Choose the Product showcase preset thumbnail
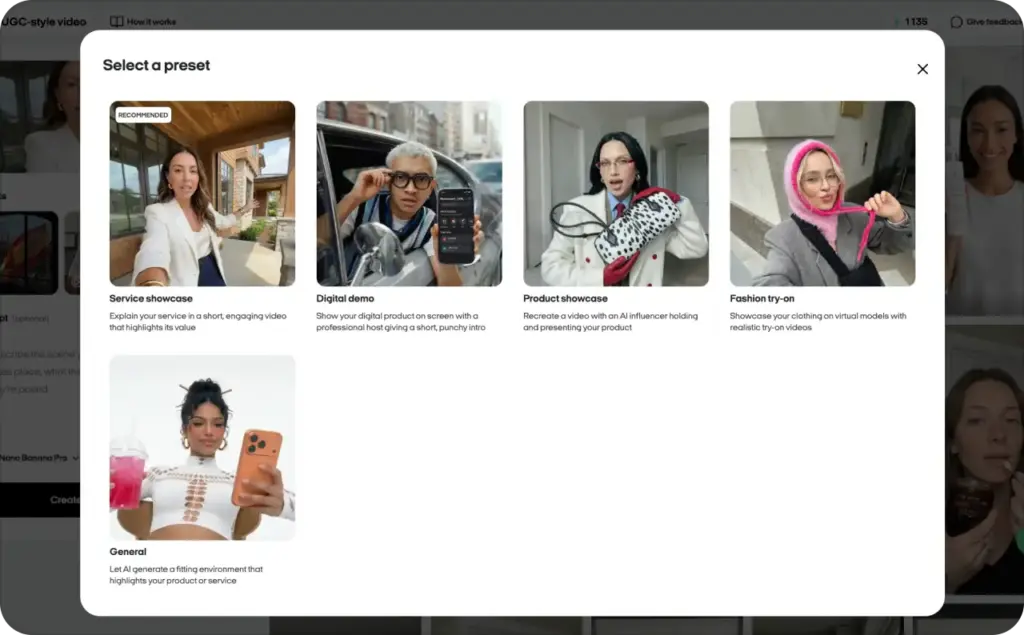Viewport: 1024px width, 635px height. coord(616,193)
